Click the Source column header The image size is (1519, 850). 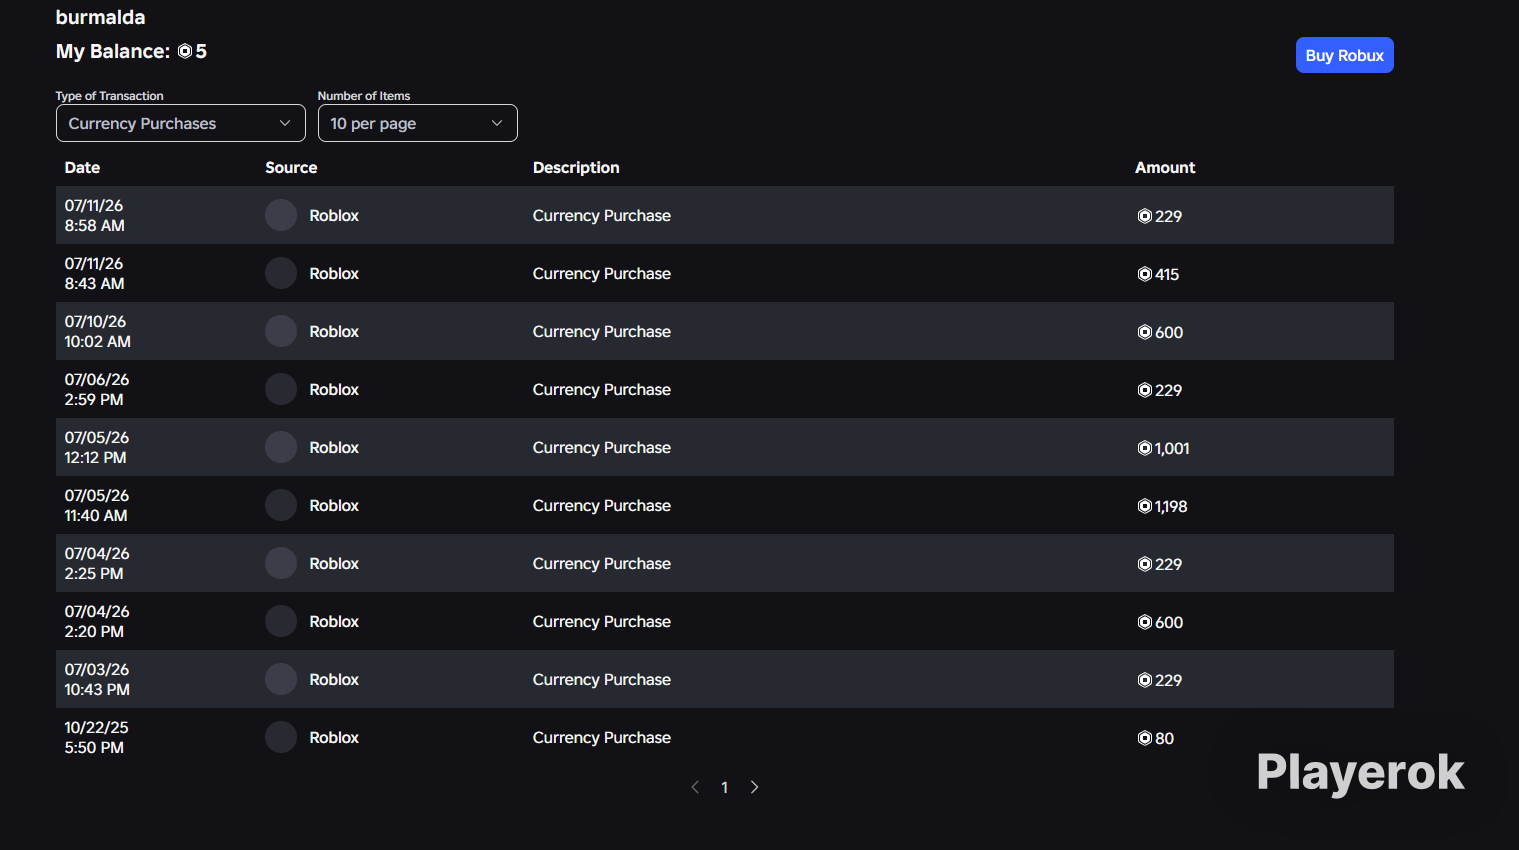pos(291,167)
